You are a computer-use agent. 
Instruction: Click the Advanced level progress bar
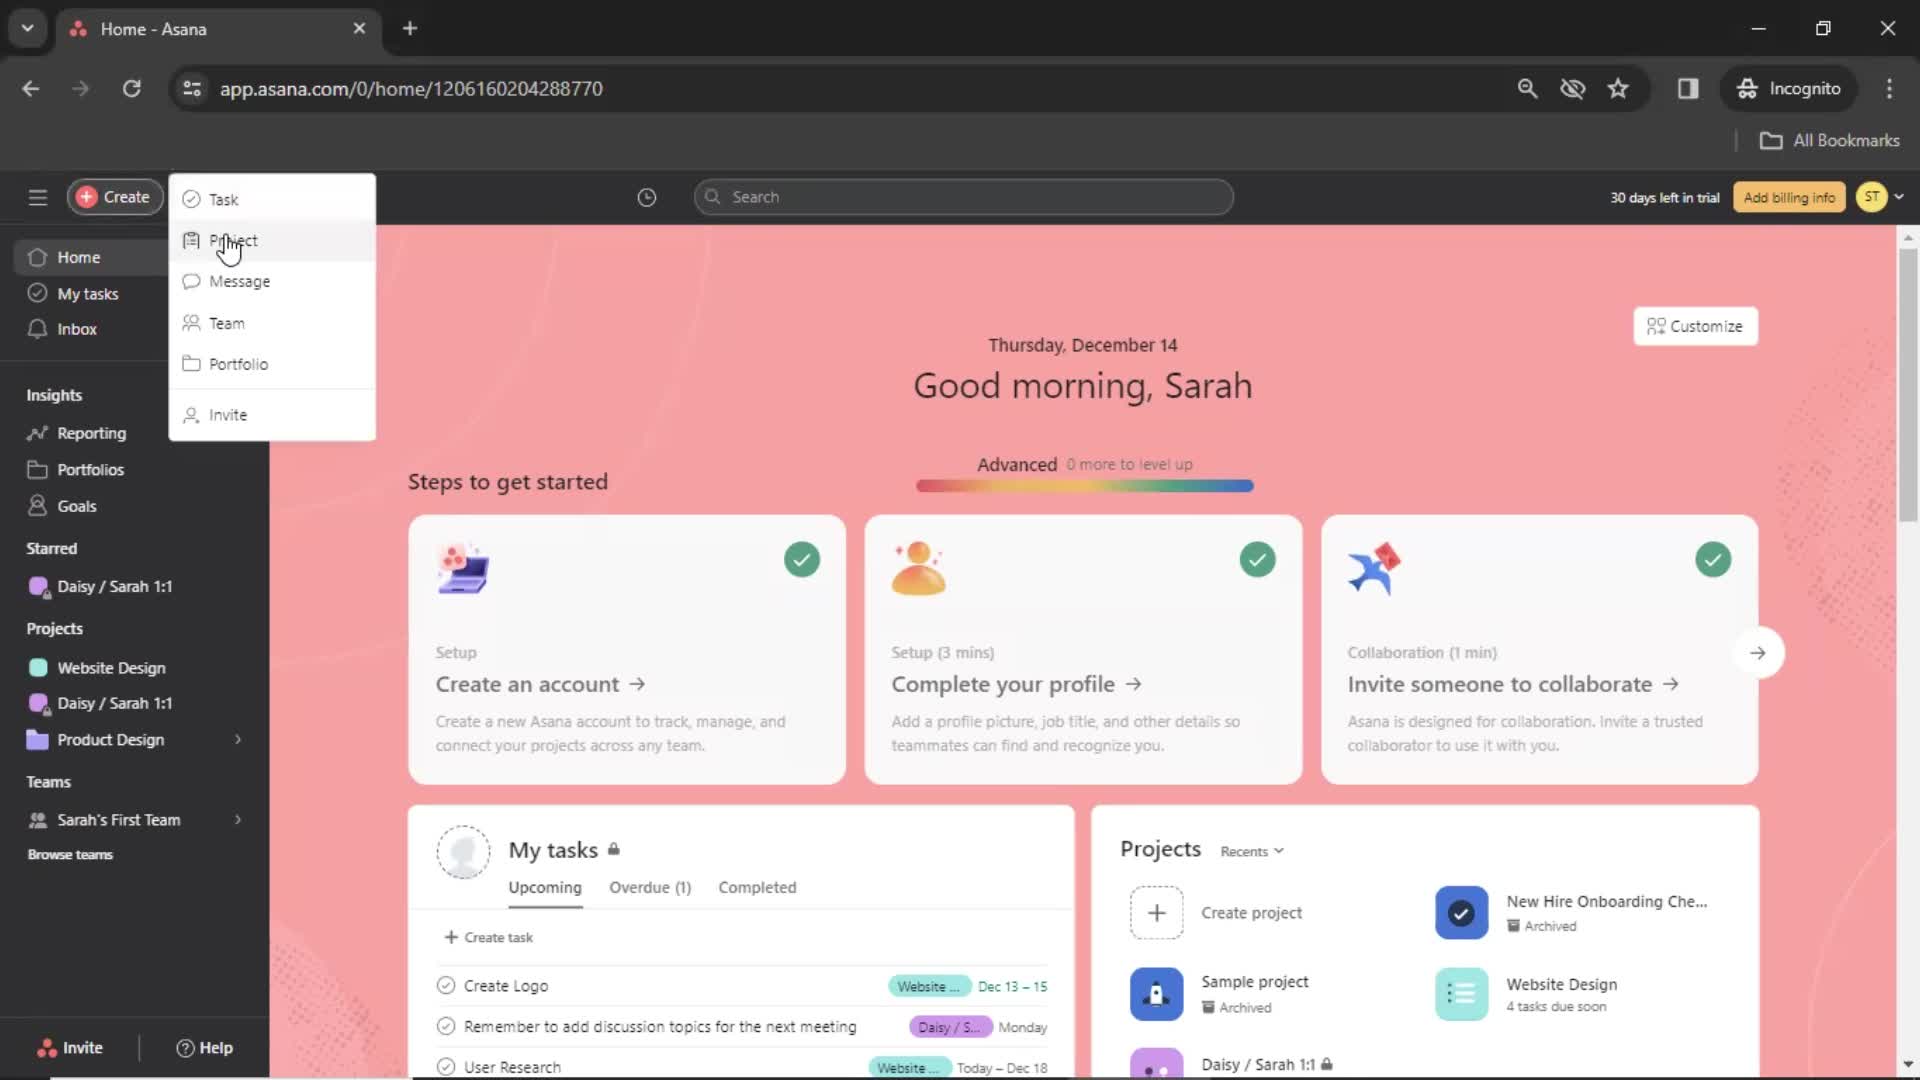click(1084, 486)
